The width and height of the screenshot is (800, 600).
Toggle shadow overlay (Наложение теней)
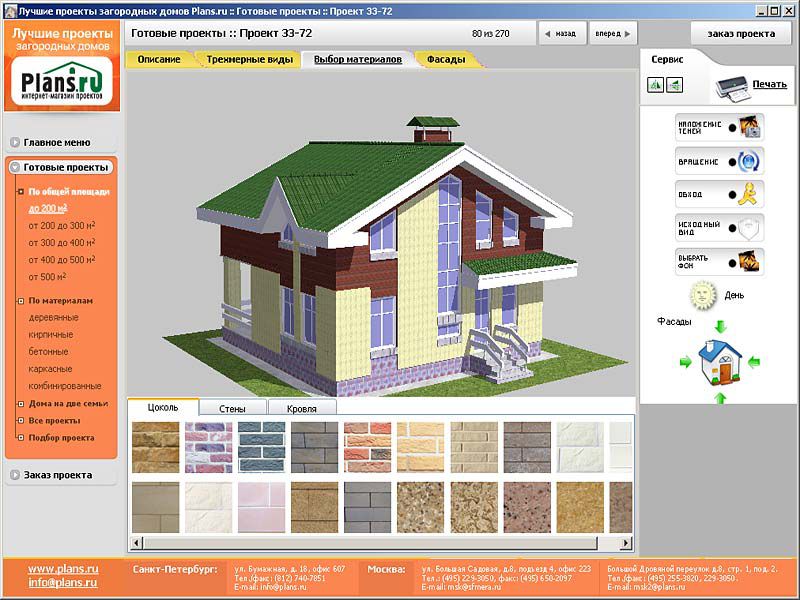pyautogui.click(x=748, y=127)
